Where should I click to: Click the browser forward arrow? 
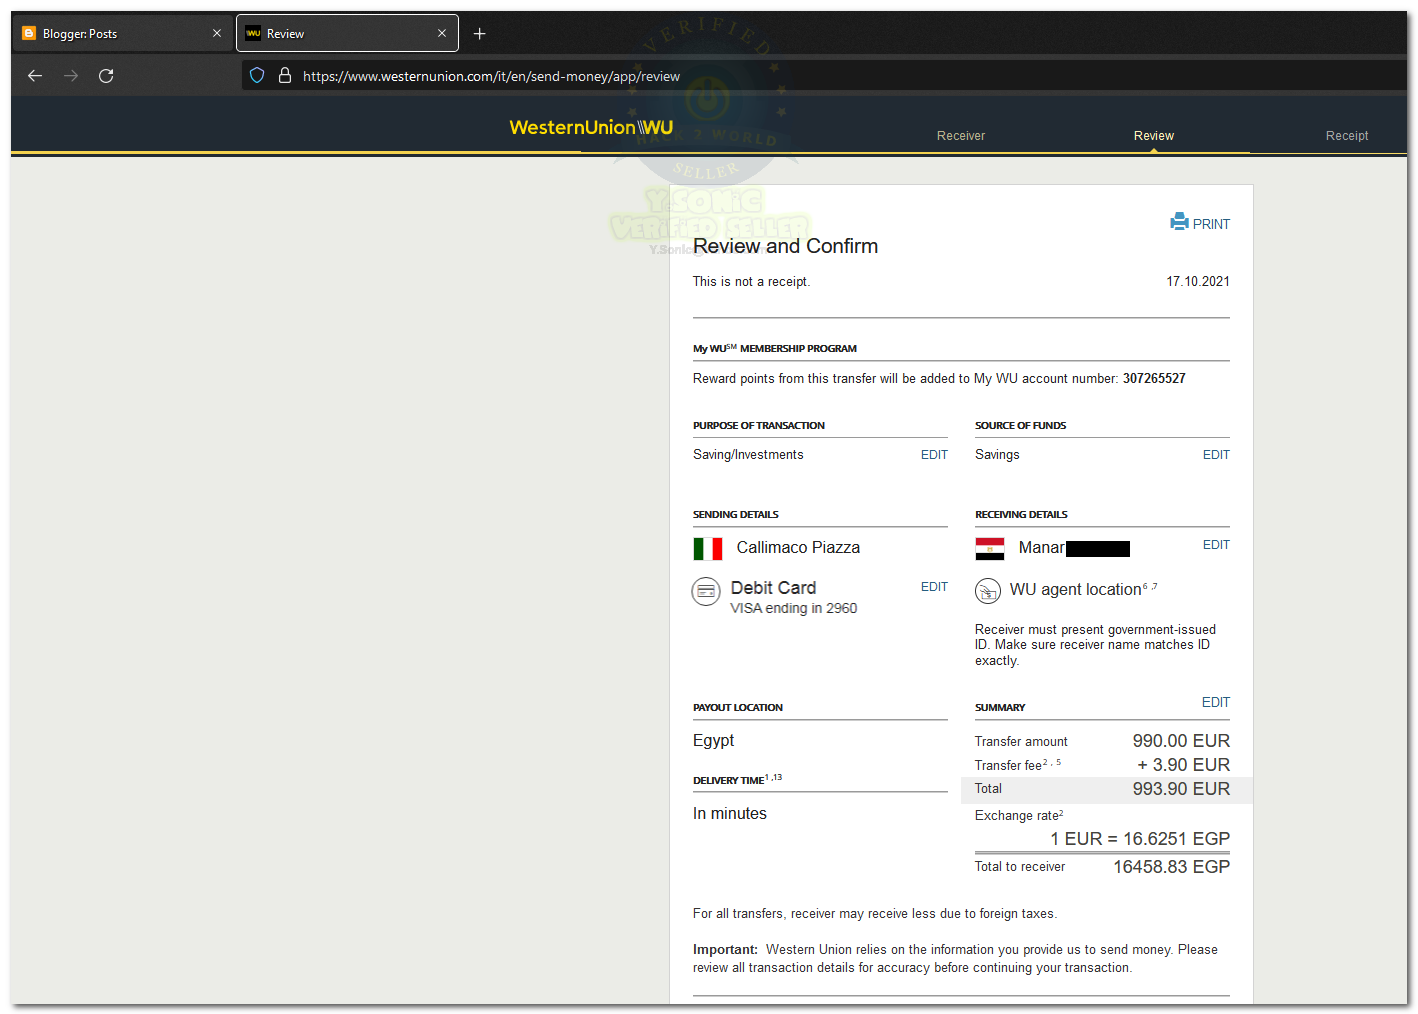point(71,76)
